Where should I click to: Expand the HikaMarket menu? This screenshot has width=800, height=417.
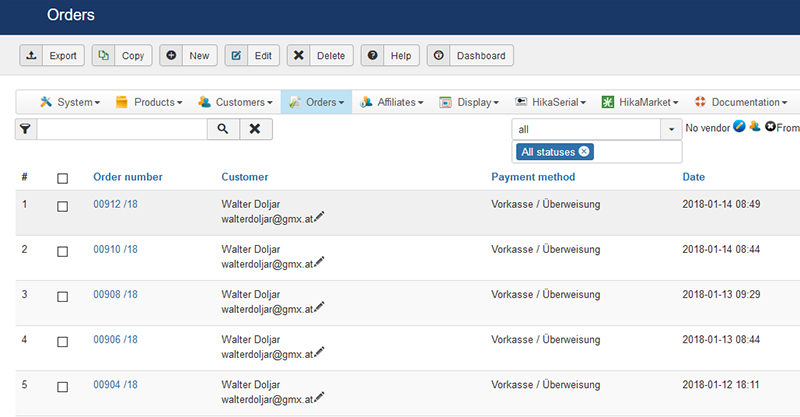click(x=641, y=102)
